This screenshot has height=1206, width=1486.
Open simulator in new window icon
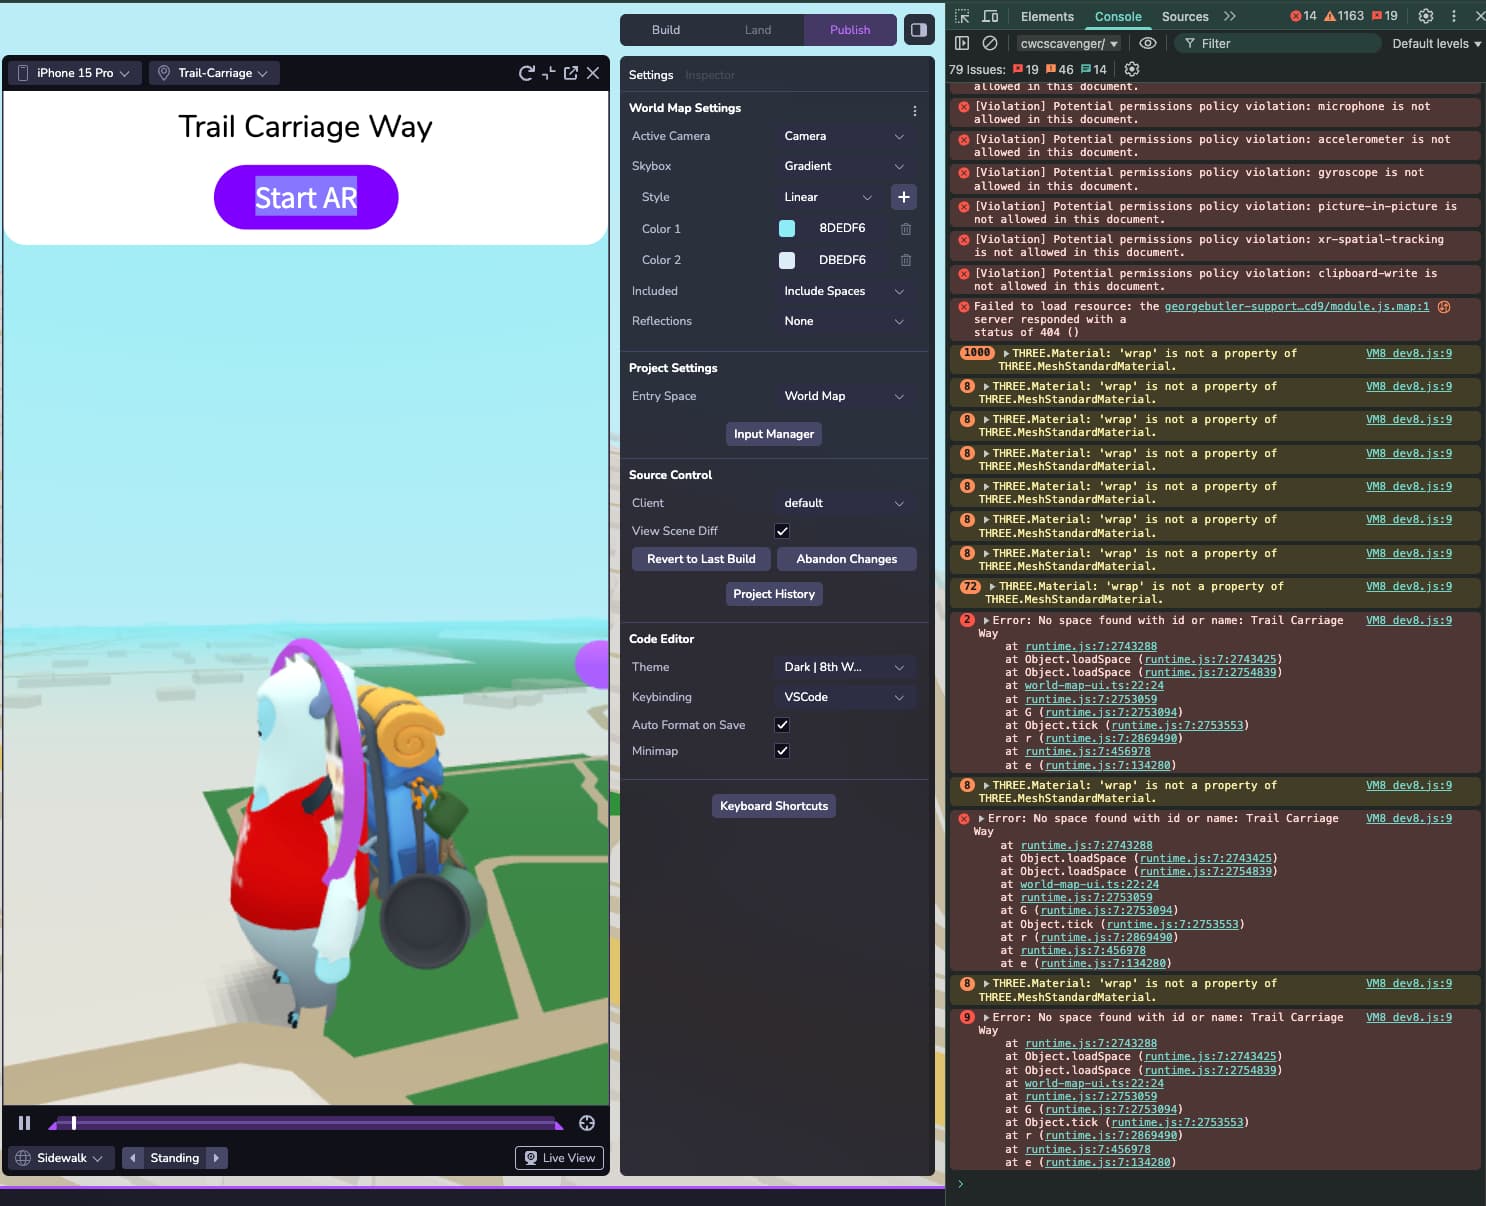[571, 73]
